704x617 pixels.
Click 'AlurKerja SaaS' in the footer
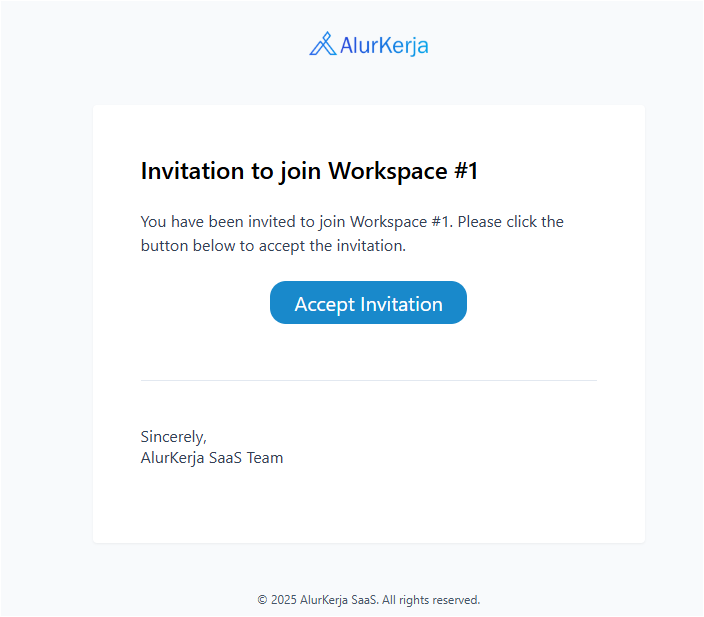click(339, 600)
